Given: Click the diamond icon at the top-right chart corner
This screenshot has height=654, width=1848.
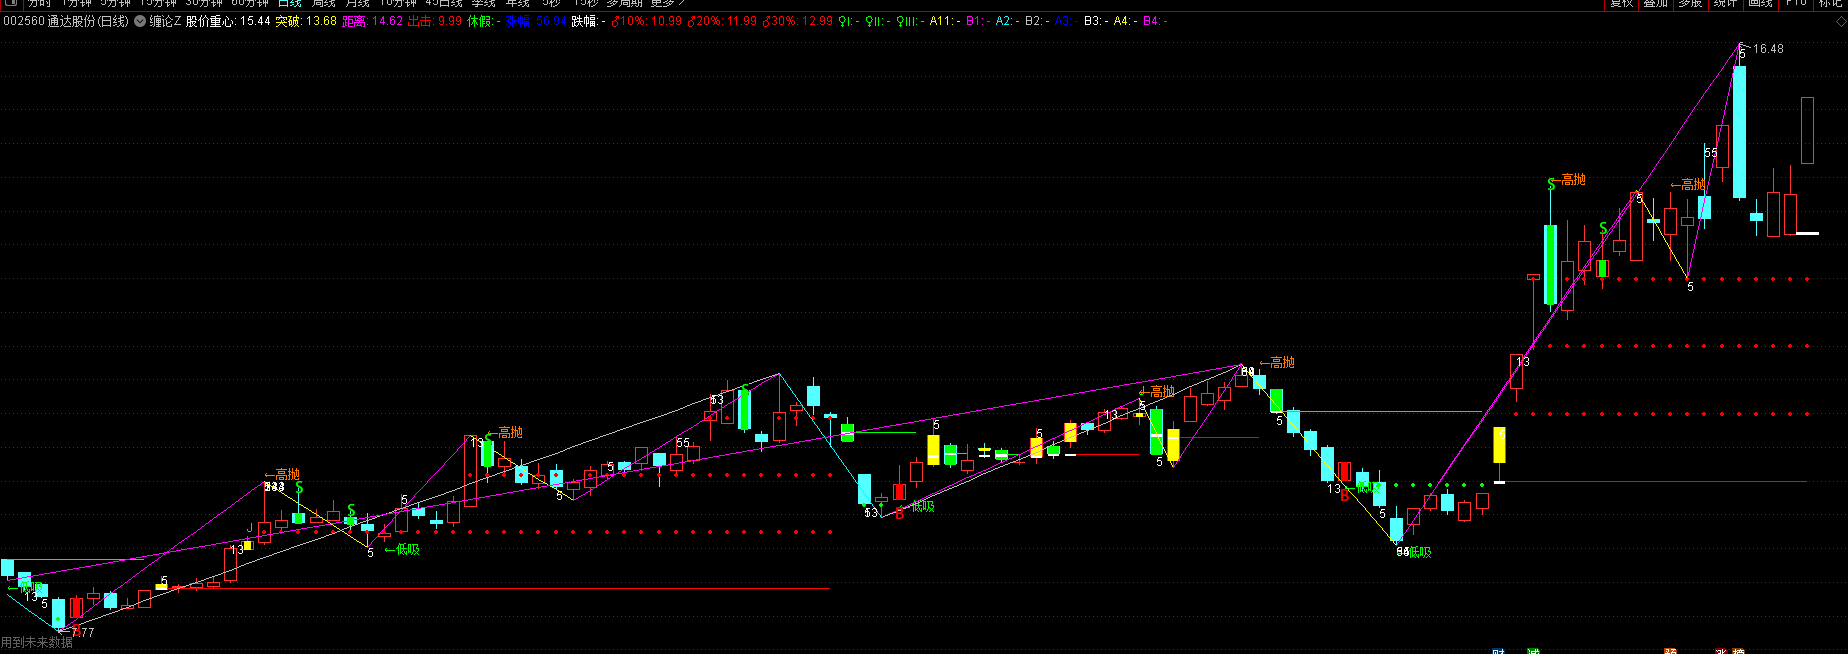Looking at the screenshot, I should [1840, 21].
